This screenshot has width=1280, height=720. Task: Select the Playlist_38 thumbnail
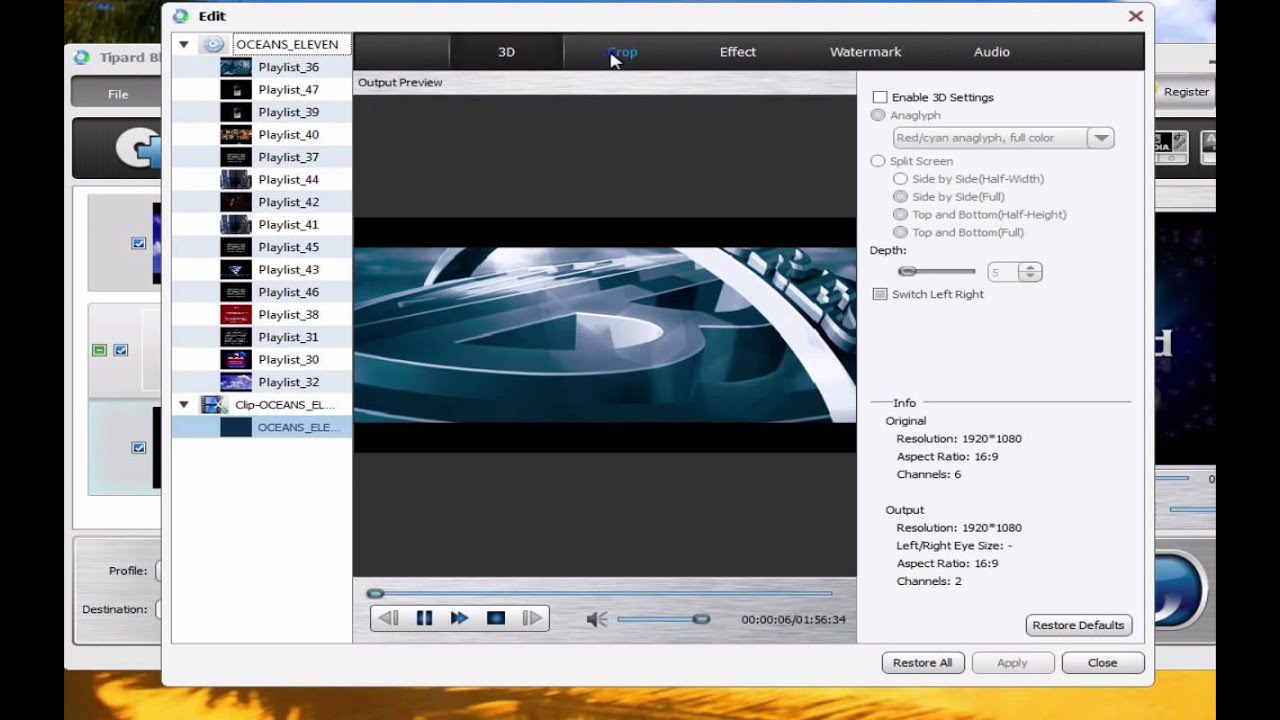tap(236, 315)
